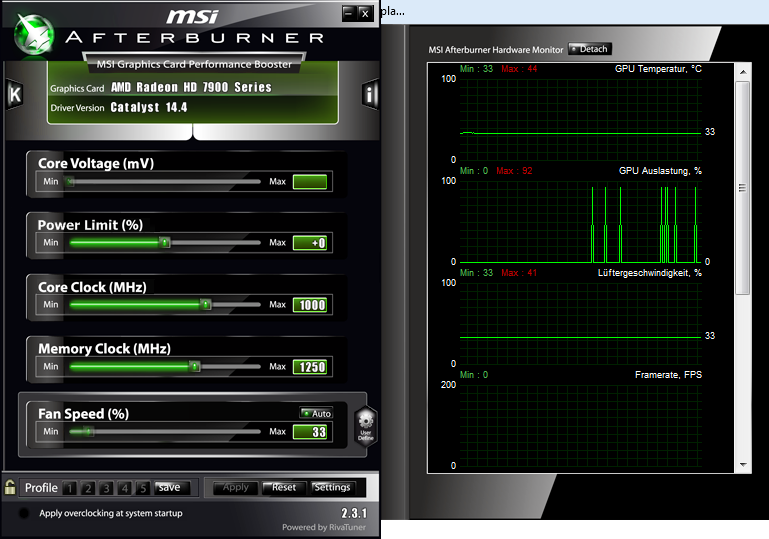Click the GPU Temperatur graph

click(x=581, y=119)
